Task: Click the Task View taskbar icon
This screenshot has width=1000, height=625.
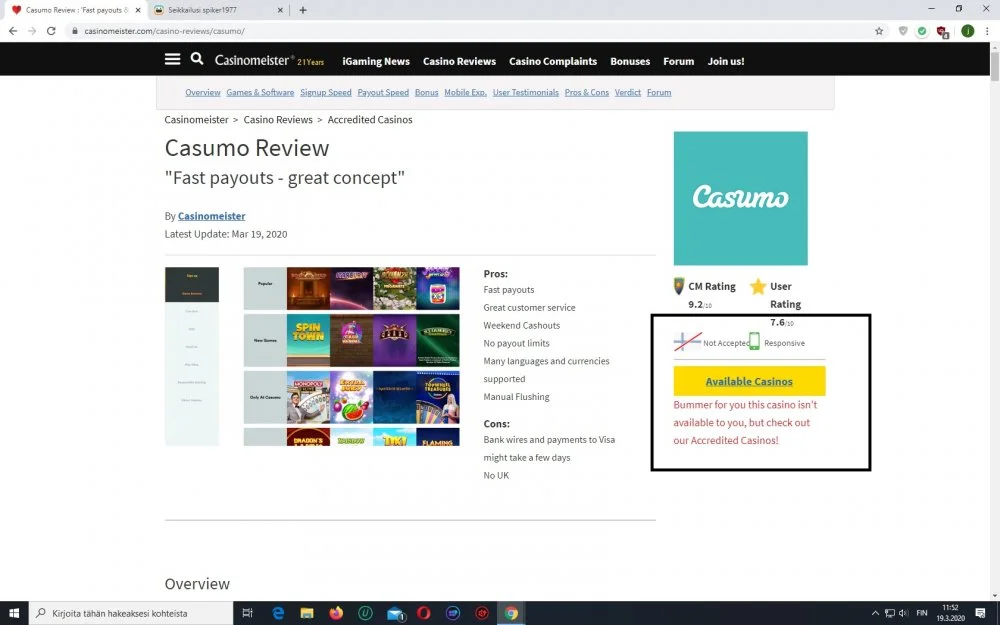Action: coord(247,613)
